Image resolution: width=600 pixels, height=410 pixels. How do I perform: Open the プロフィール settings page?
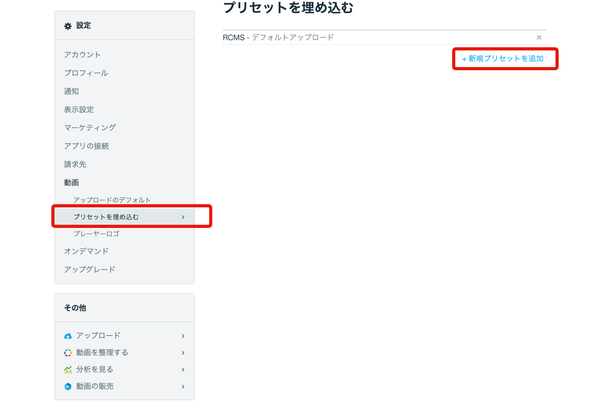pos(86,73)
